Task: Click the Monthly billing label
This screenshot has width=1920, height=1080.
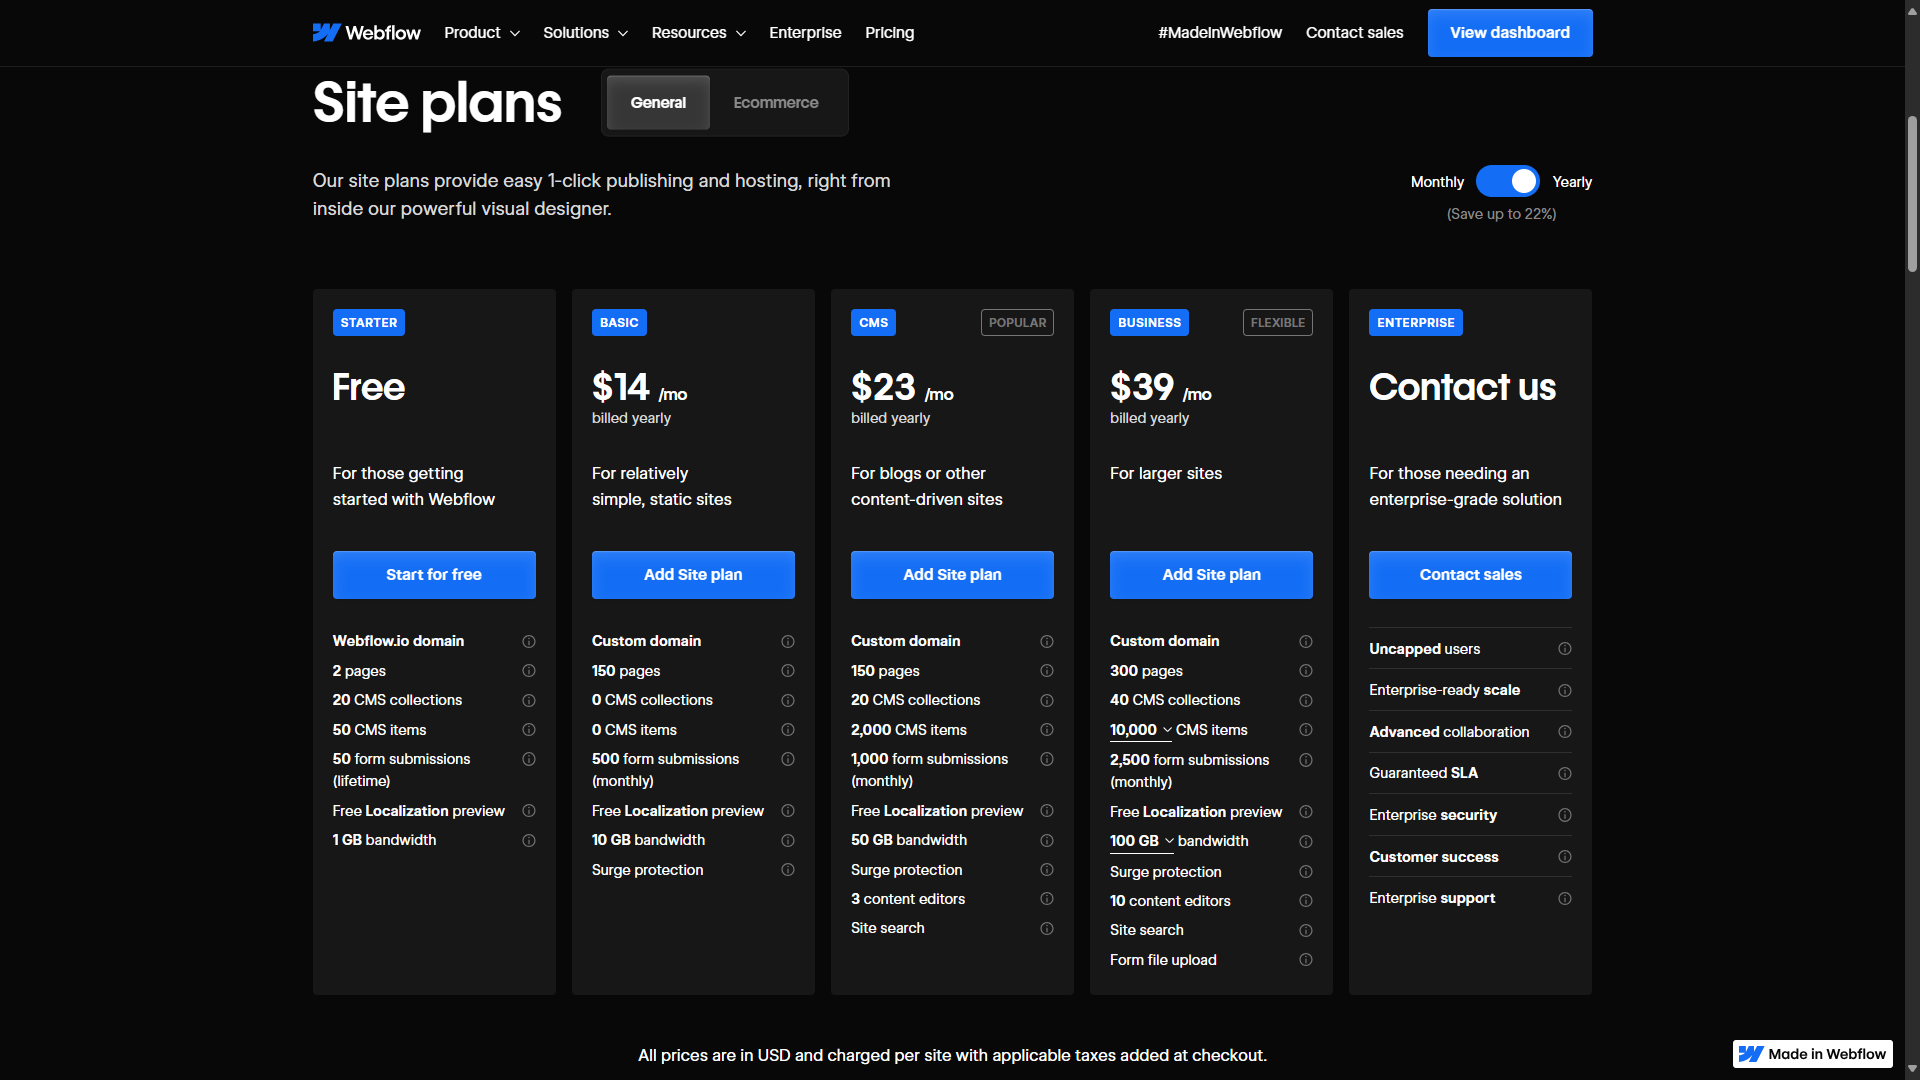Action: coord(1437,182)
